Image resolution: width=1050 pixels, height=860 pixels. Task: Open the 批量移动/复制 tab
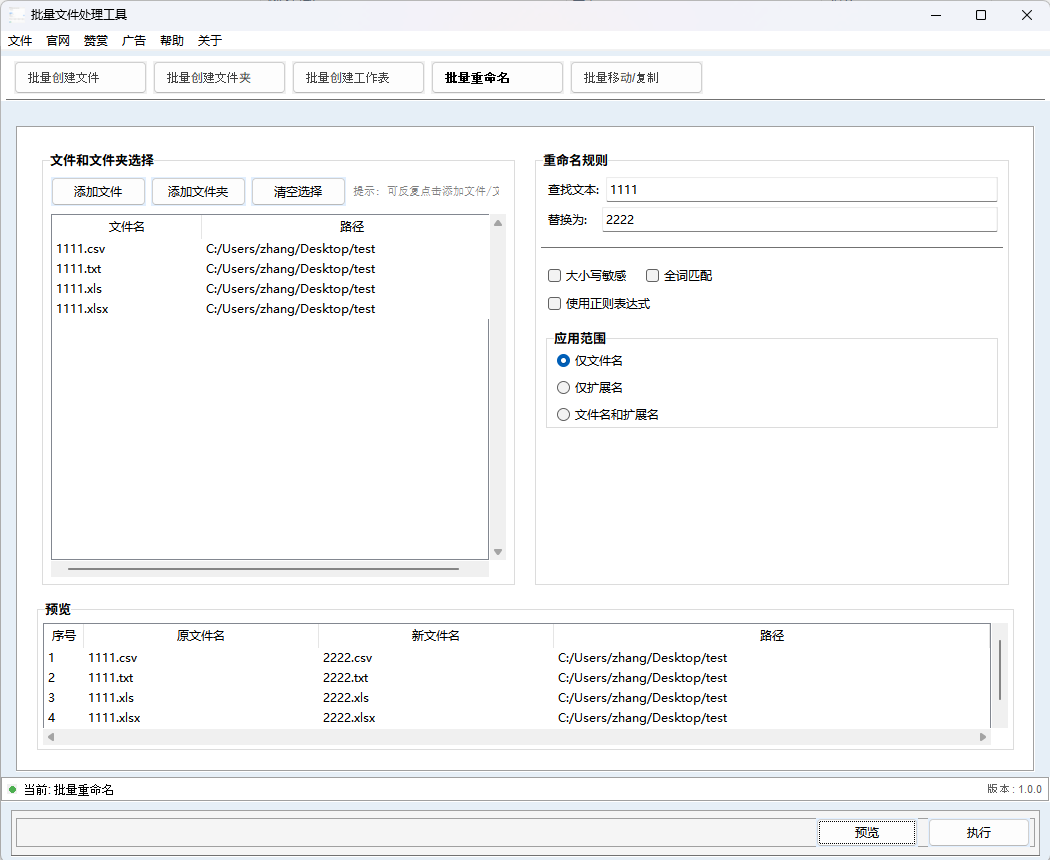(x=636, y=78)
